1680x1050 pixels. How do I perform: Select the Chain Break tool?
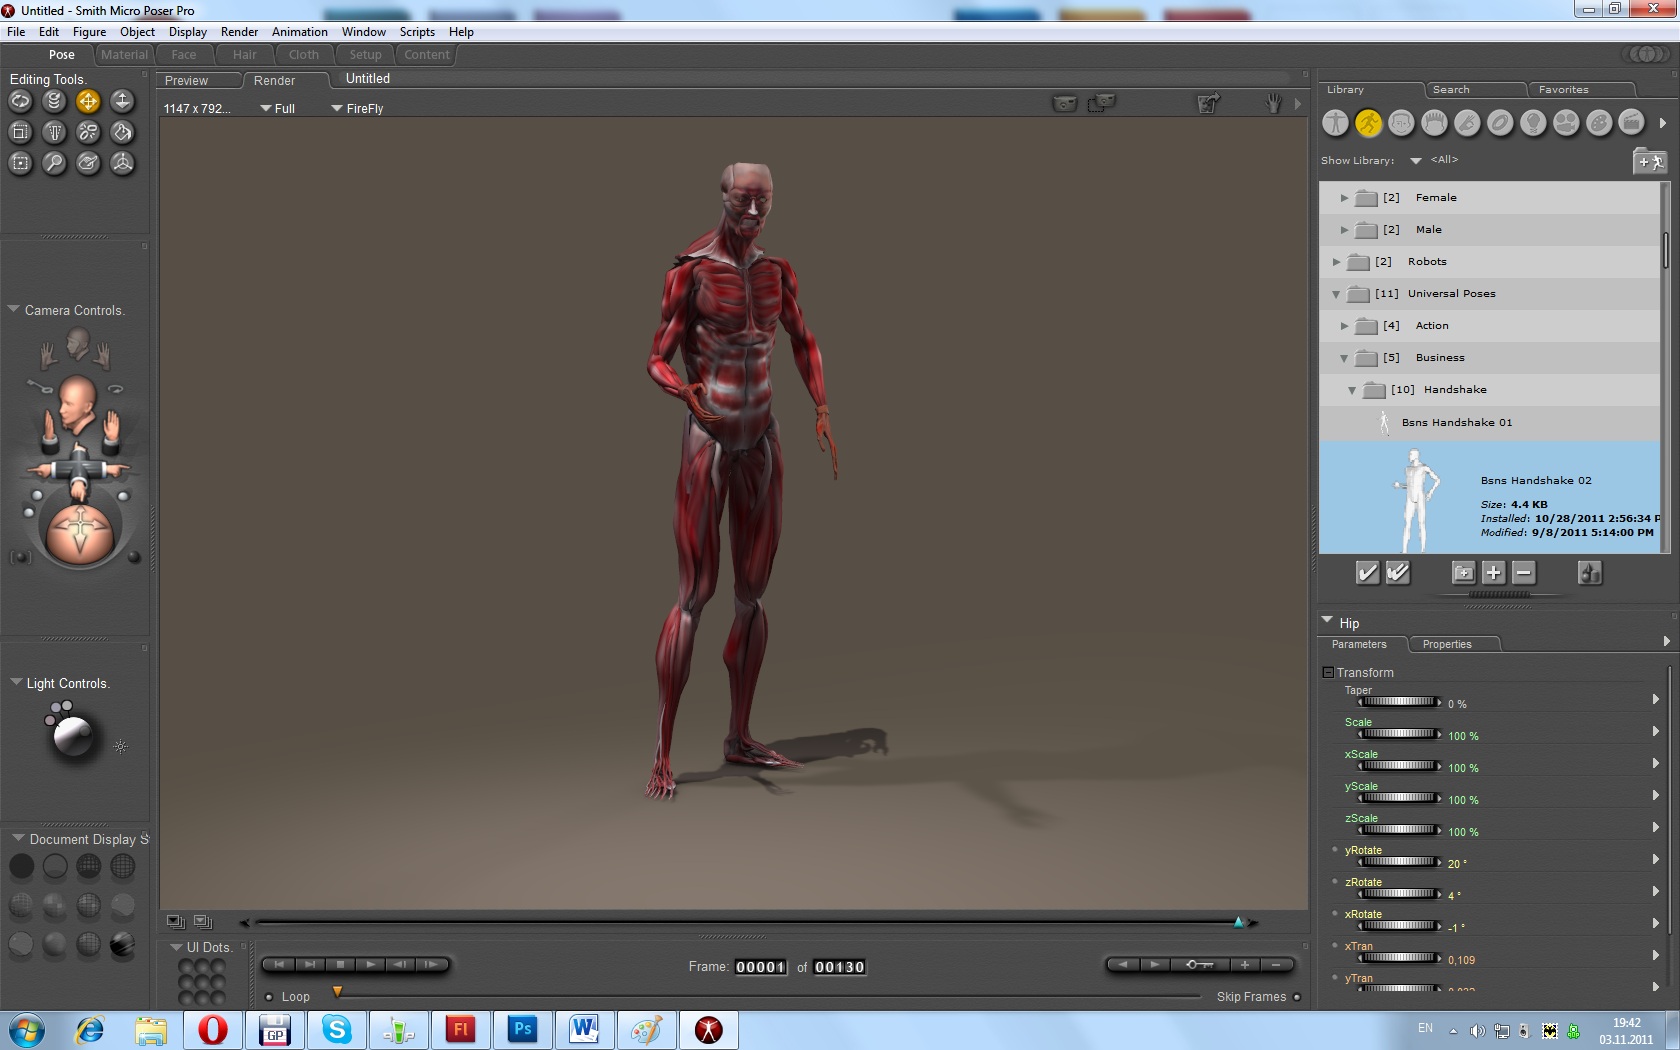point(88,132)
